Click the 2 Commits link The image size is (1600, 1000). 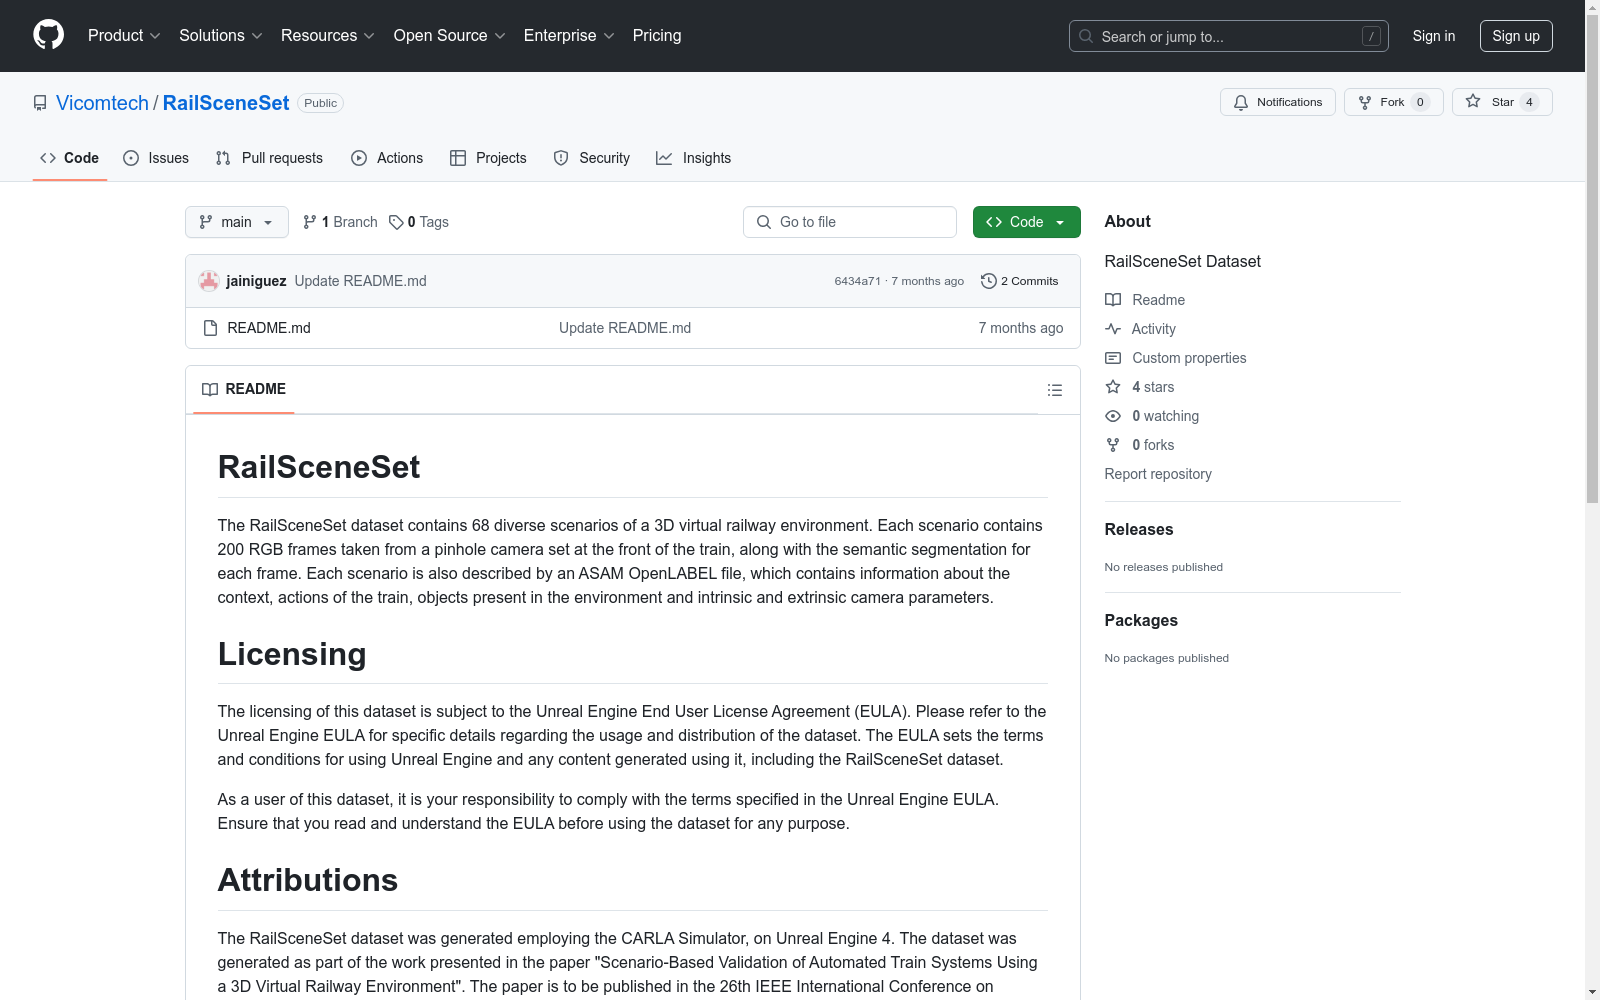(x=1019, y=281)
